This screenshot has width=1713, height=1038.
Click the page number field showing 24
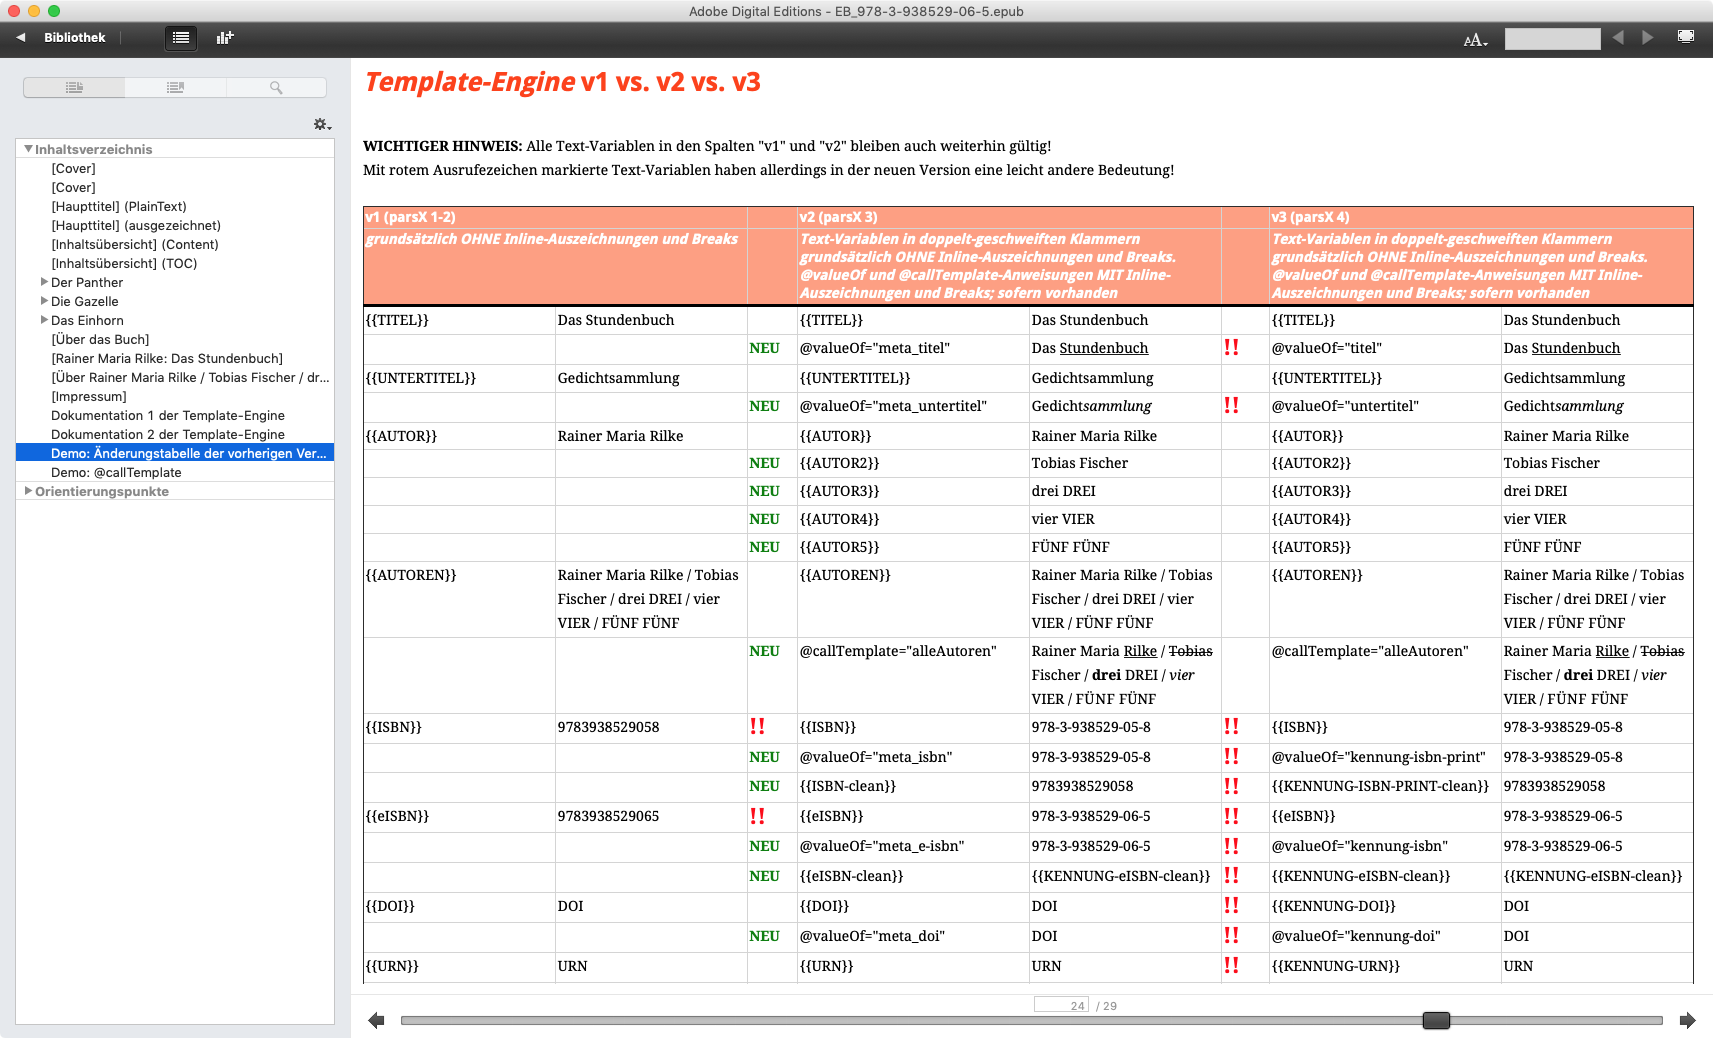pyautogui.click(x=1061, y=1005)
